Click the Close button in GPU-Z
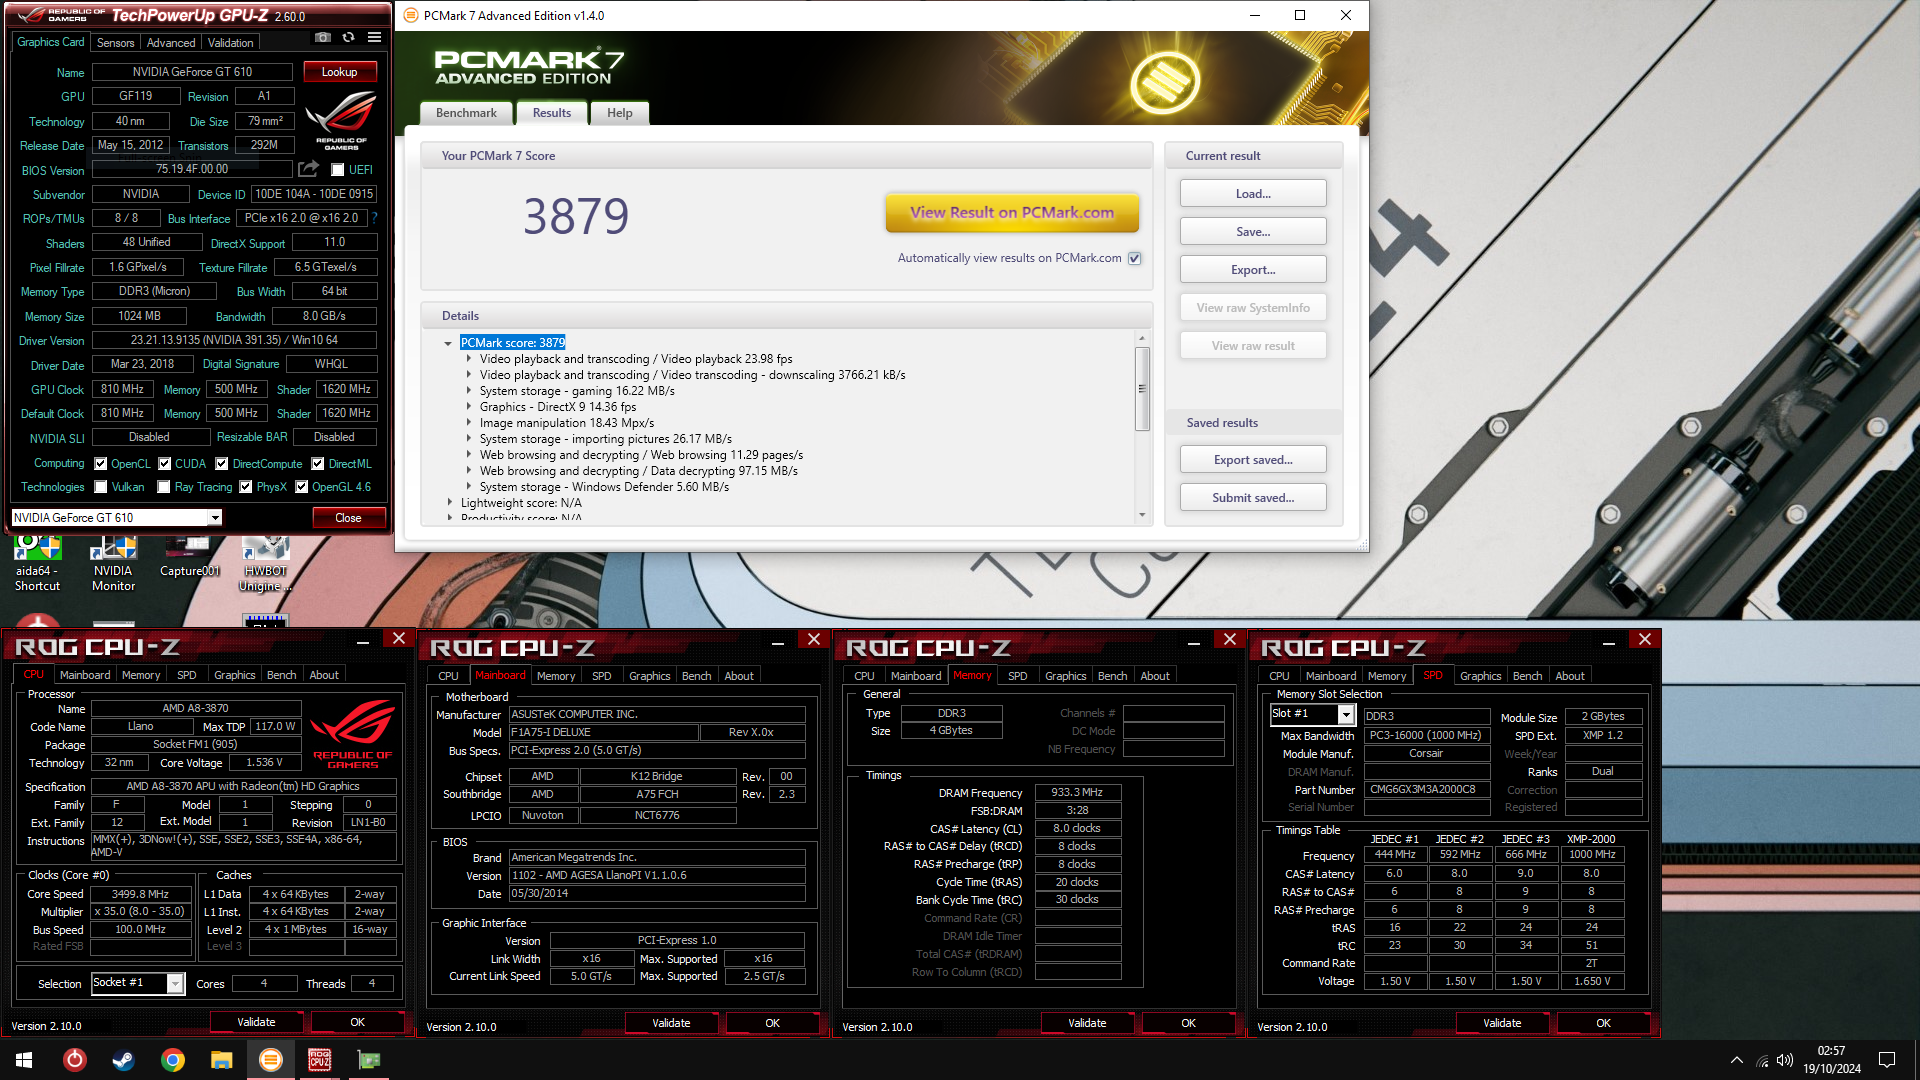The height and width of the screenshot is (1080, 1920). pos(348,518)
